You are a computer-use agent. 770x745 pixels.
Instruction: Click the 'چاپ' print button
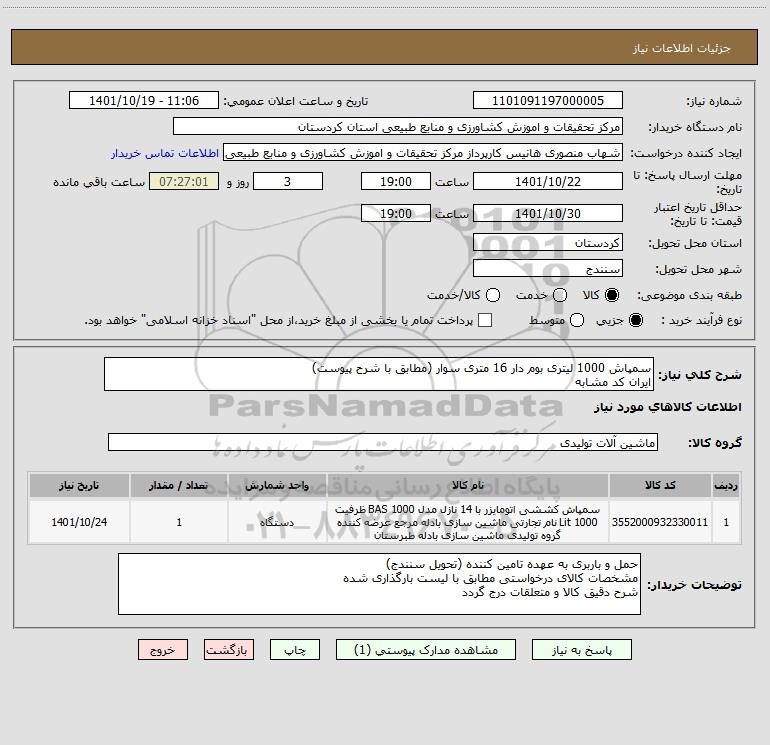pos(295,650)
